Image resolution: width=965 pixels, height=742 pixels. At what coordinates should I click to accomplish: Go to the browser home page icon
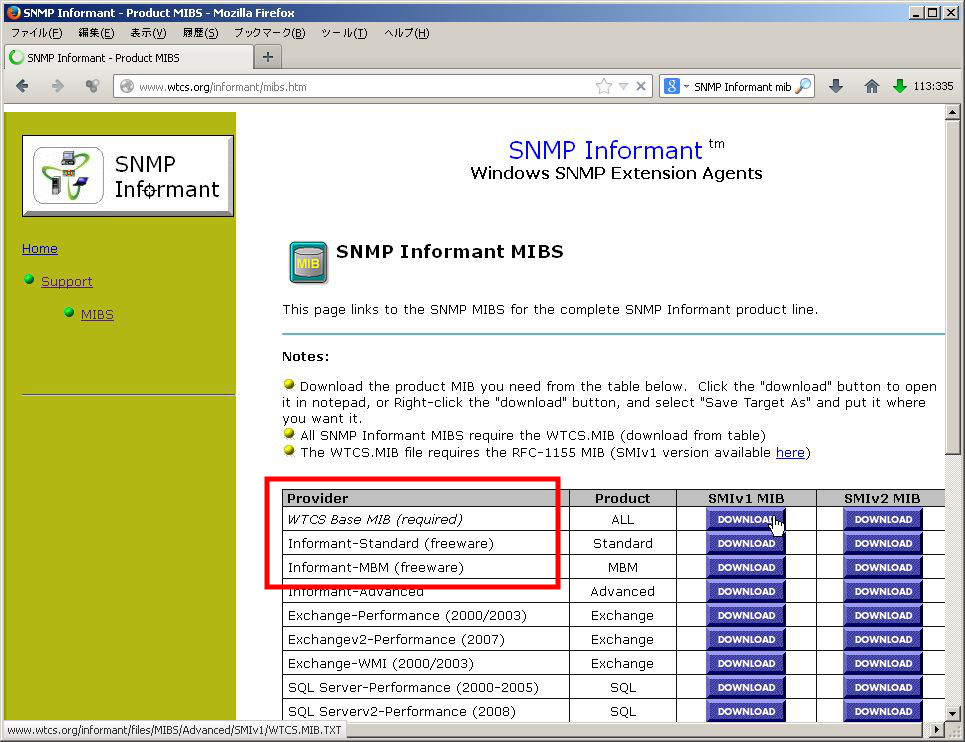point(871,86)
